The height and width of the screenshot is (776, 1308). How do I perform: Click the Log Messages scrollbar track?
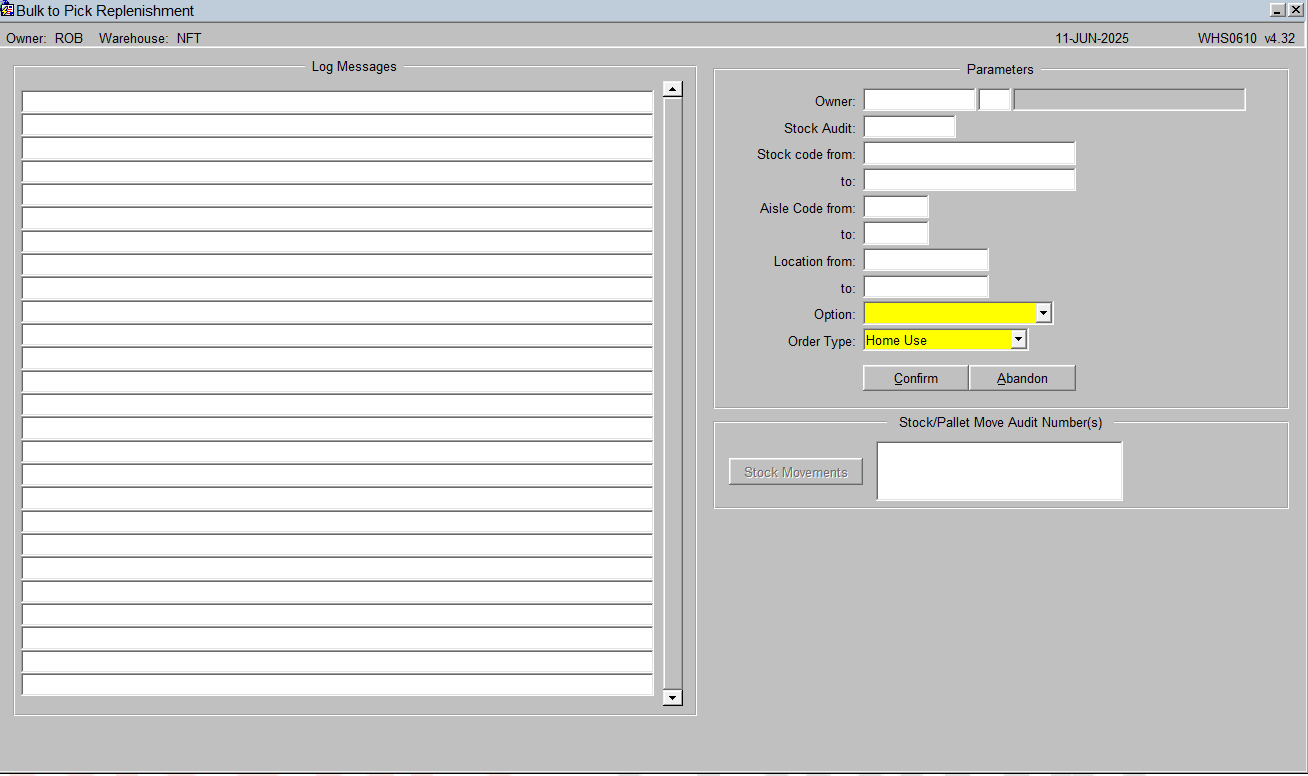point(673,393)
